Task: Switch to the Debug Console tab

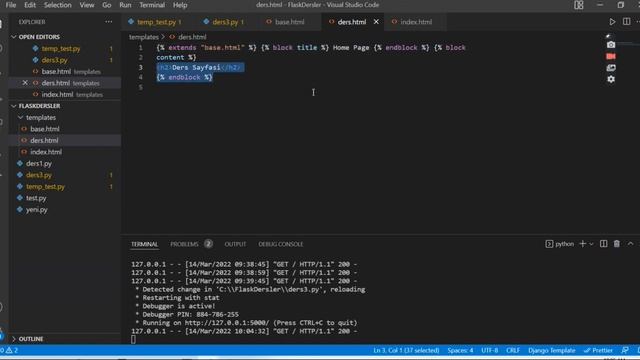Action: click(281, 244)
